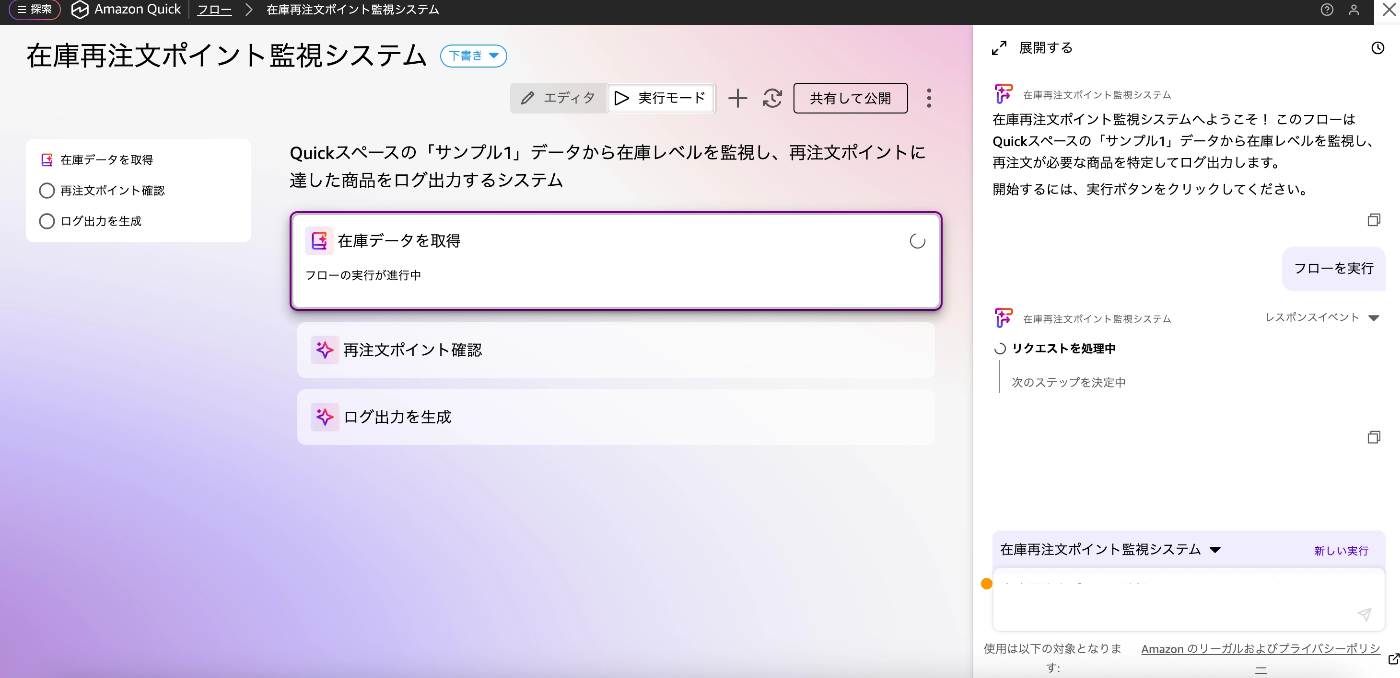This screenshot has width=1400, height=678.
Task: Click 共有して公開 button
Action: pos(850,98)
